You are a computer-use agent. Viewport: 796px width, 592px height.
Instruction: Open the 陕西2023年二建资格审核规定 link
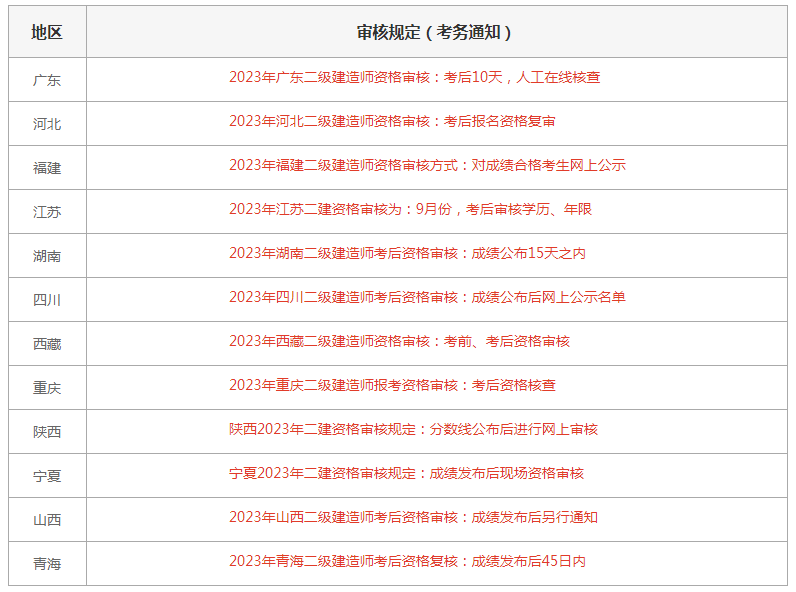tap(413, 430)
